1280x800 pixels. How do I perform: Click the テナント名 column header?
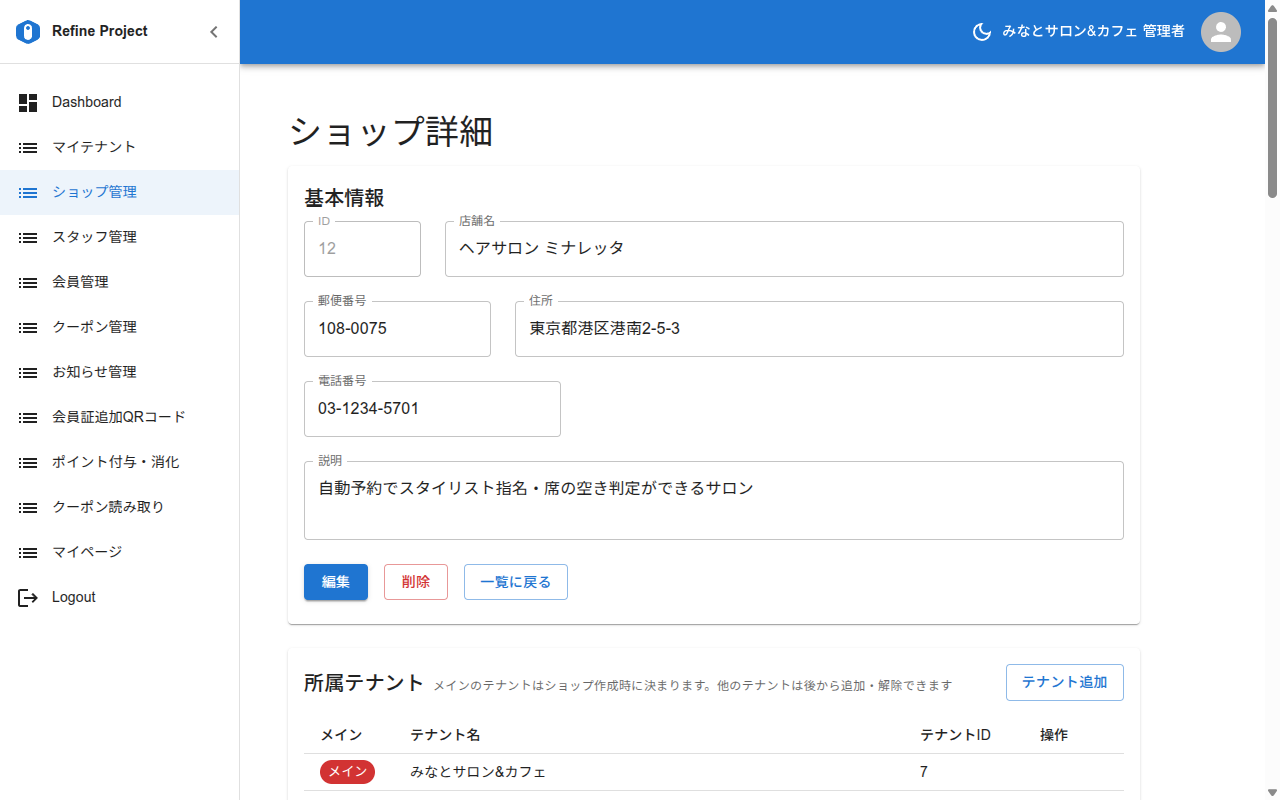tap(445, 735)
